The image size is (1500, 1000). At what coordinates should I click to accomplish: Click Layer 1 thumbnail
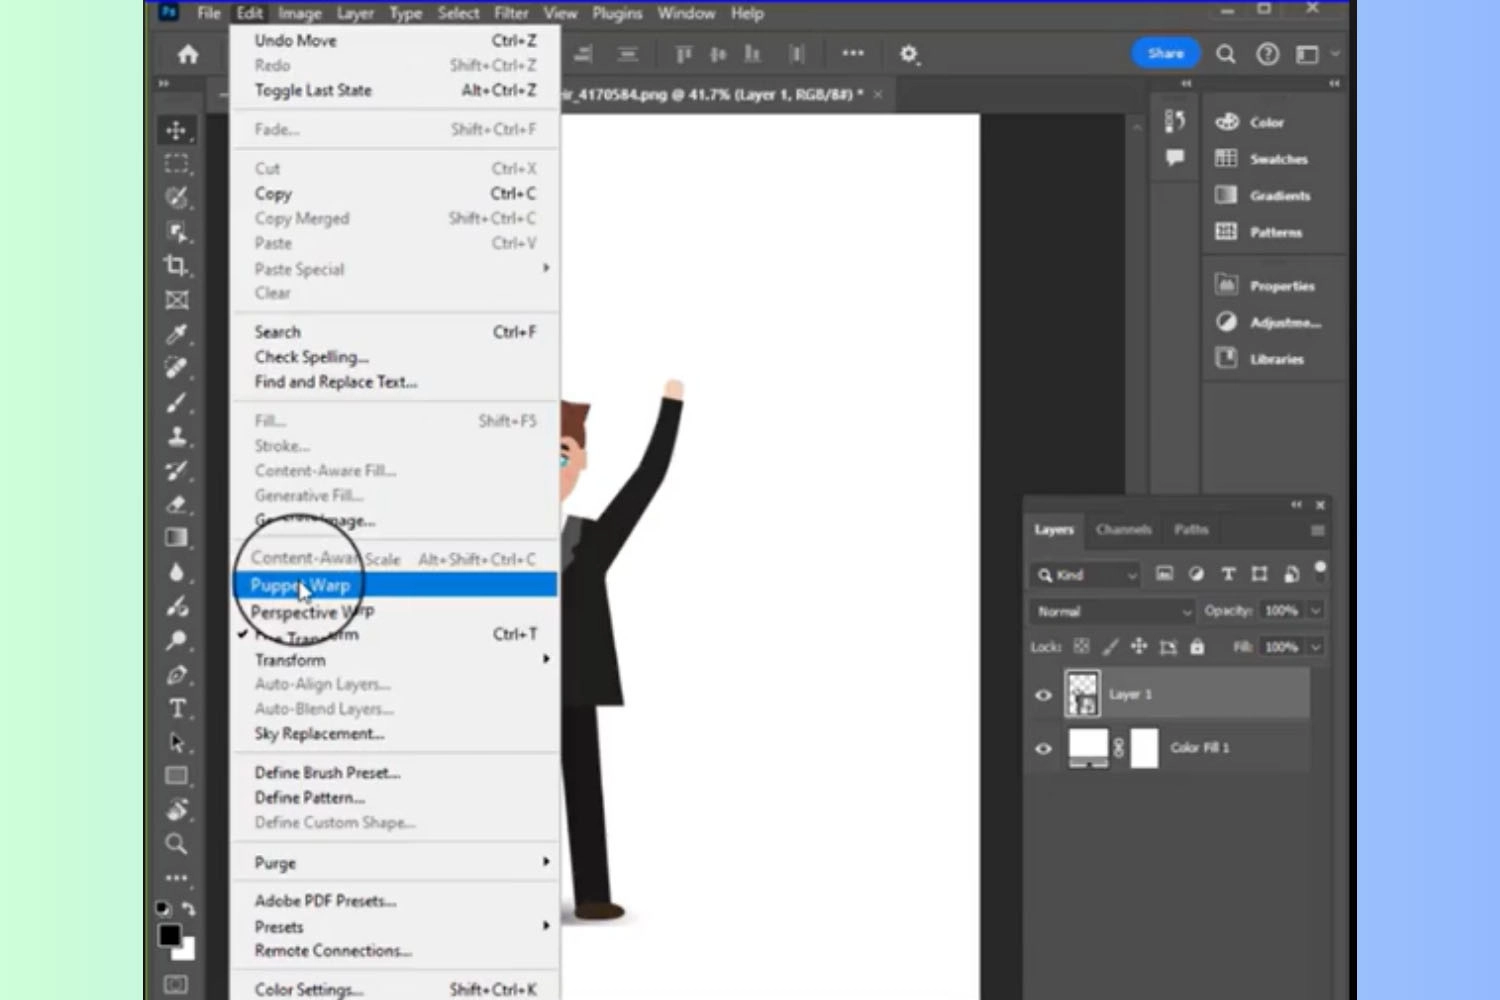click(1083, 693)
